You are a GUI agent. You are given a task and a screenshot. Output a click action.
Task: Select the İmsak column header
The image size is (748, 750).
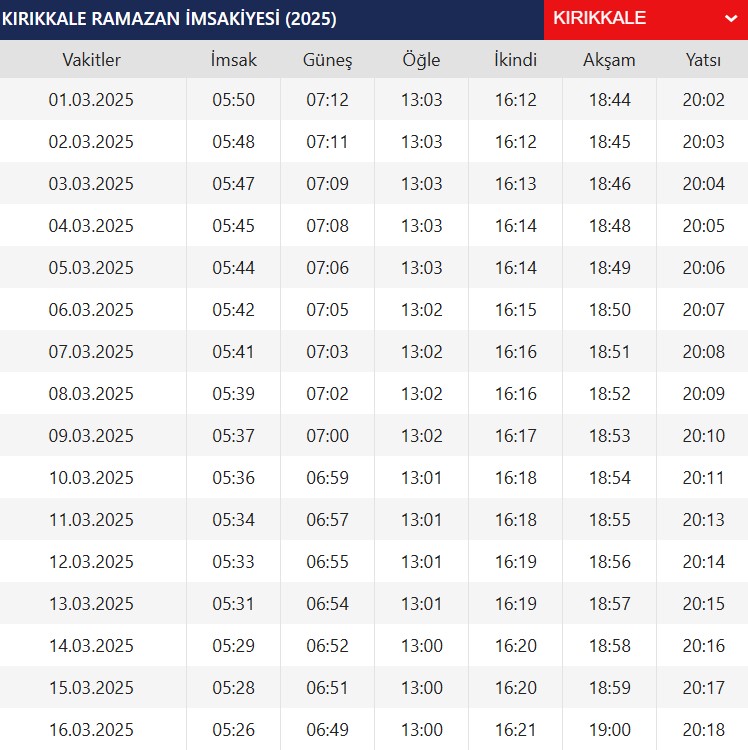233,60
